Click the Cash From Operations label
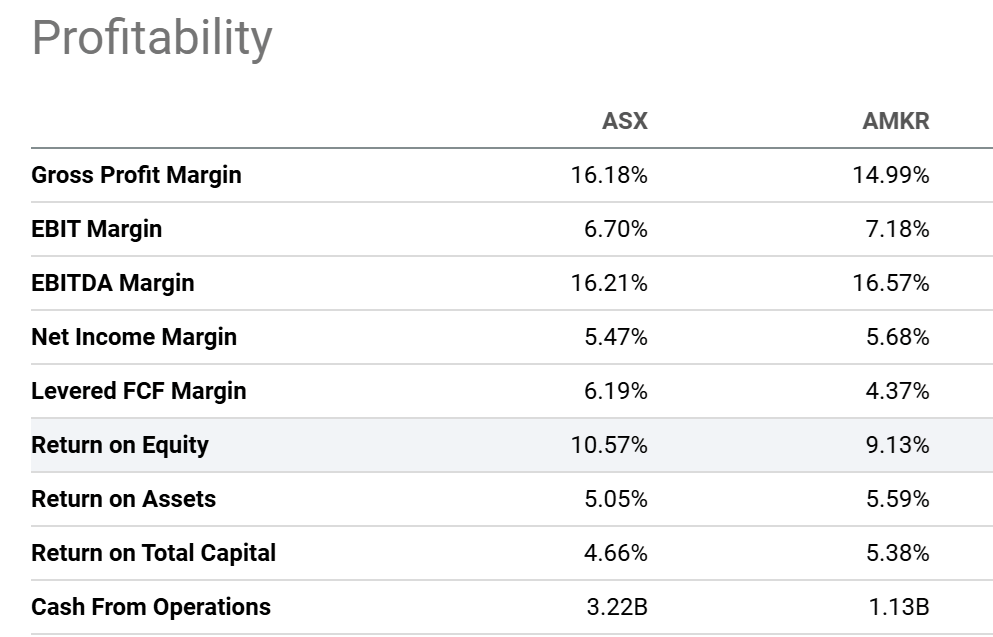Screen dimensions: 993x637 coord(150,607)
